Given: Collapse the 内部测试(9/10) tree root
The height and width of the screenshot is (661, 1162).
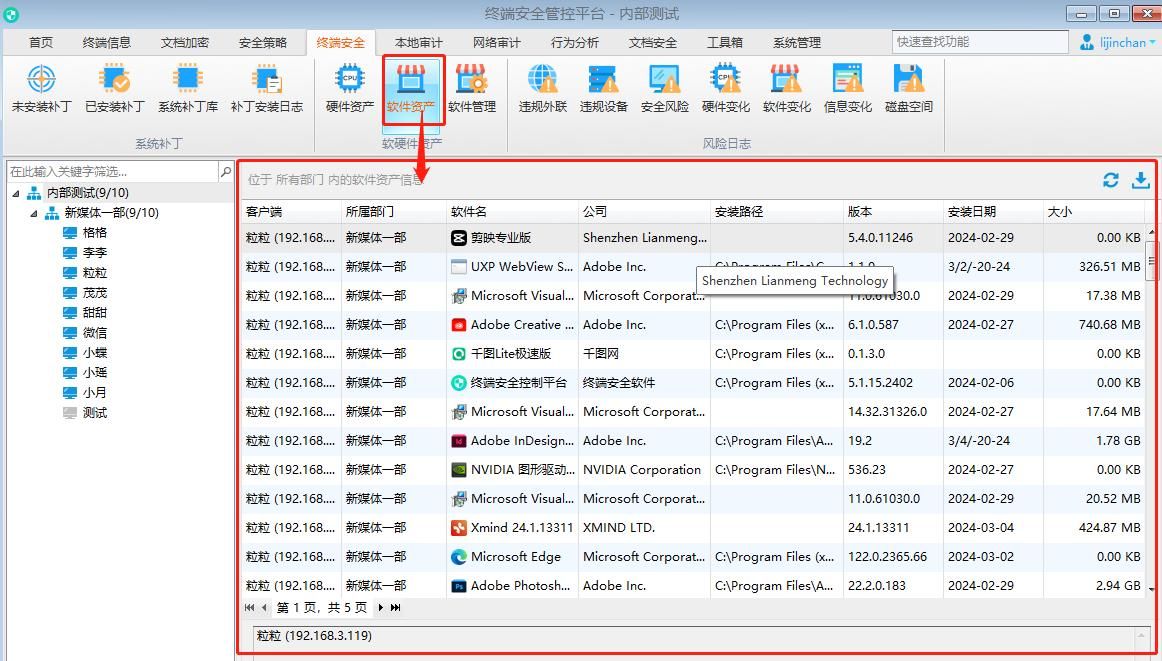Looking at the screenshot, I should tap(18, 191).
